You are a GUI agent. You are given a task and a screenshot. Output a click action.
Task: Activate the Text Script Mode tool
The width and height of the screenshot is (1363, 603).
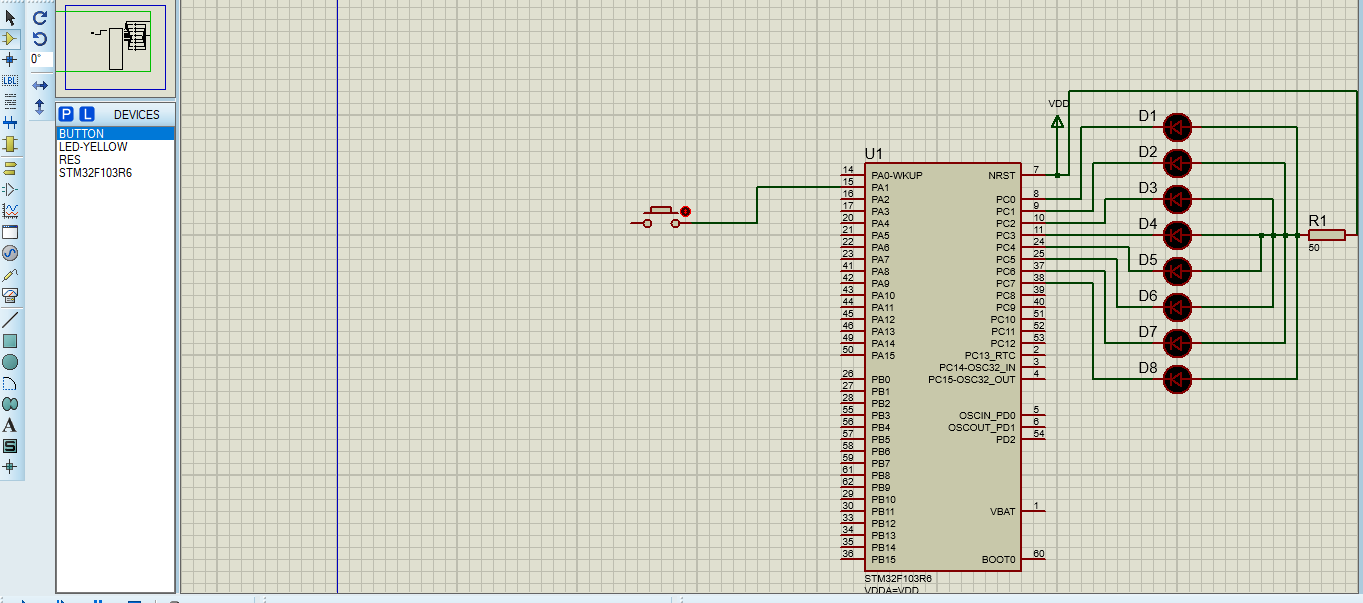click(x=10, y=102)
